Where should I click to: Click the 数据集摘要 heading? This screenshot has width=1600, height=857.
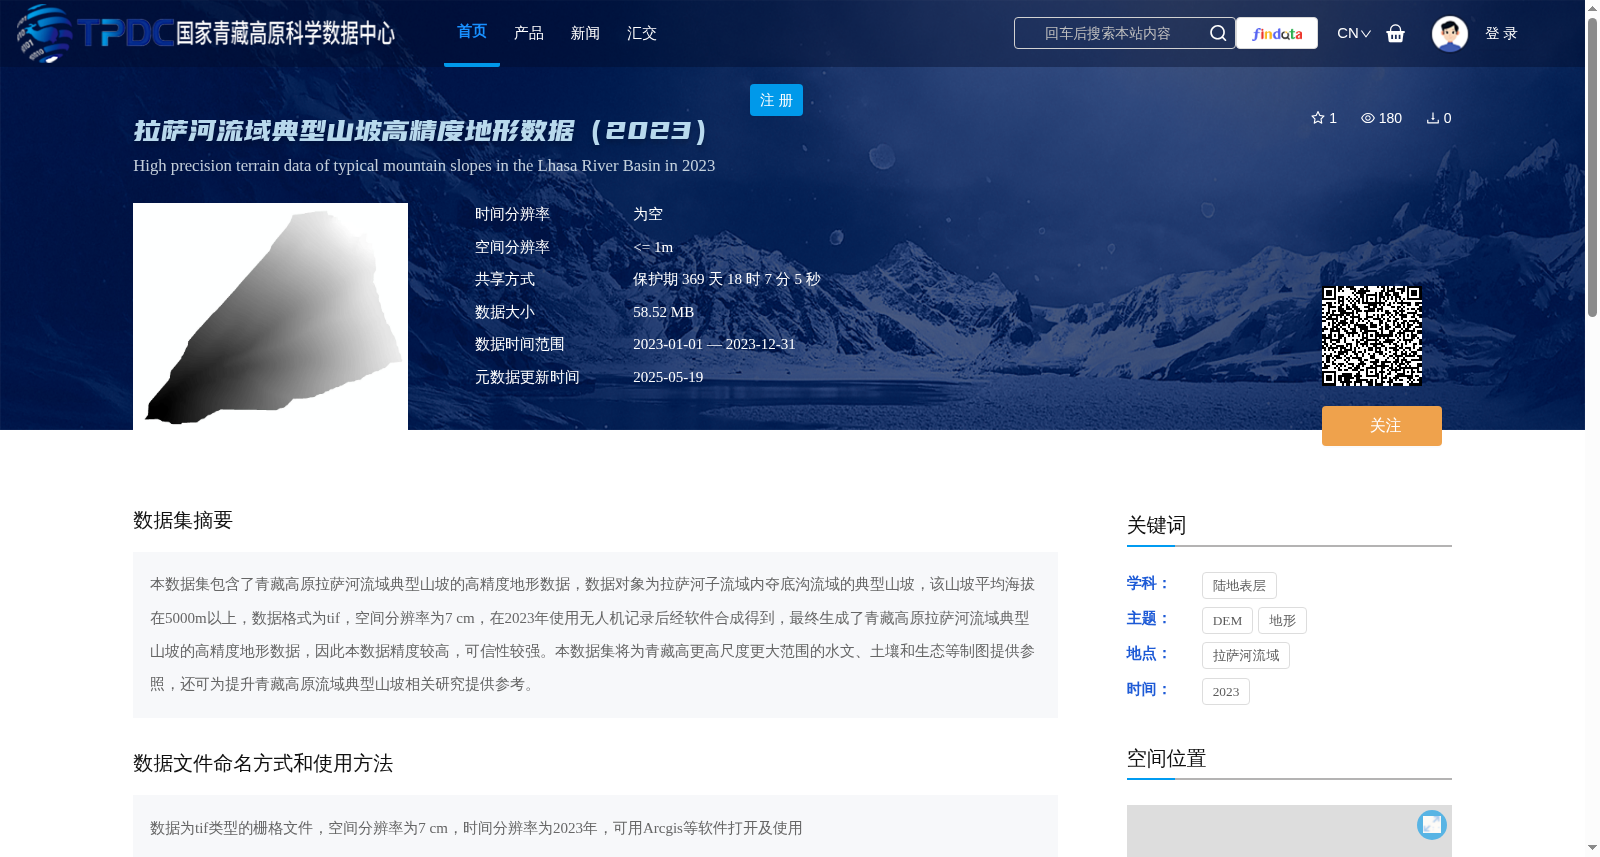click(x=183, y=520)
